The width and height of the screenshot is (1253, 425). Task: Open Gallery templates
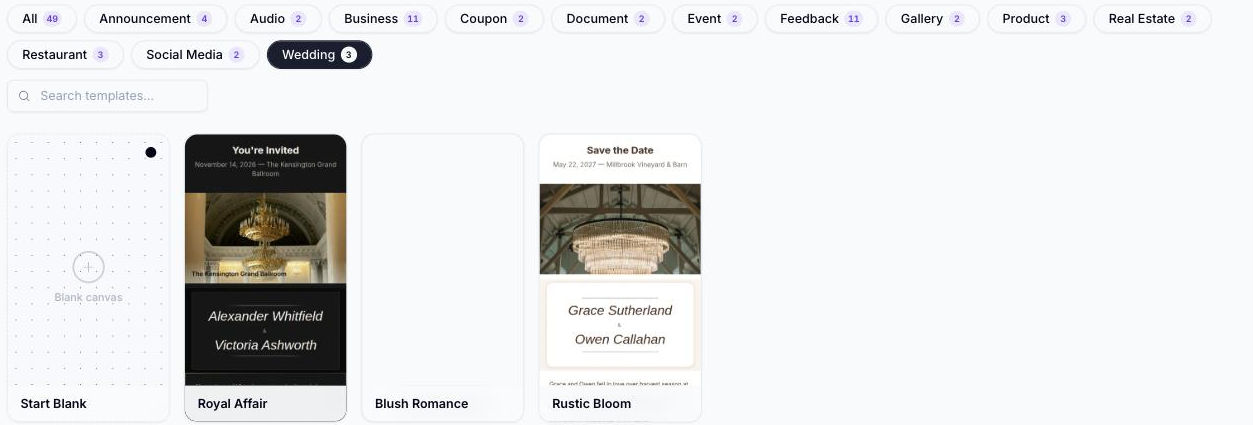tap(932, 19)
